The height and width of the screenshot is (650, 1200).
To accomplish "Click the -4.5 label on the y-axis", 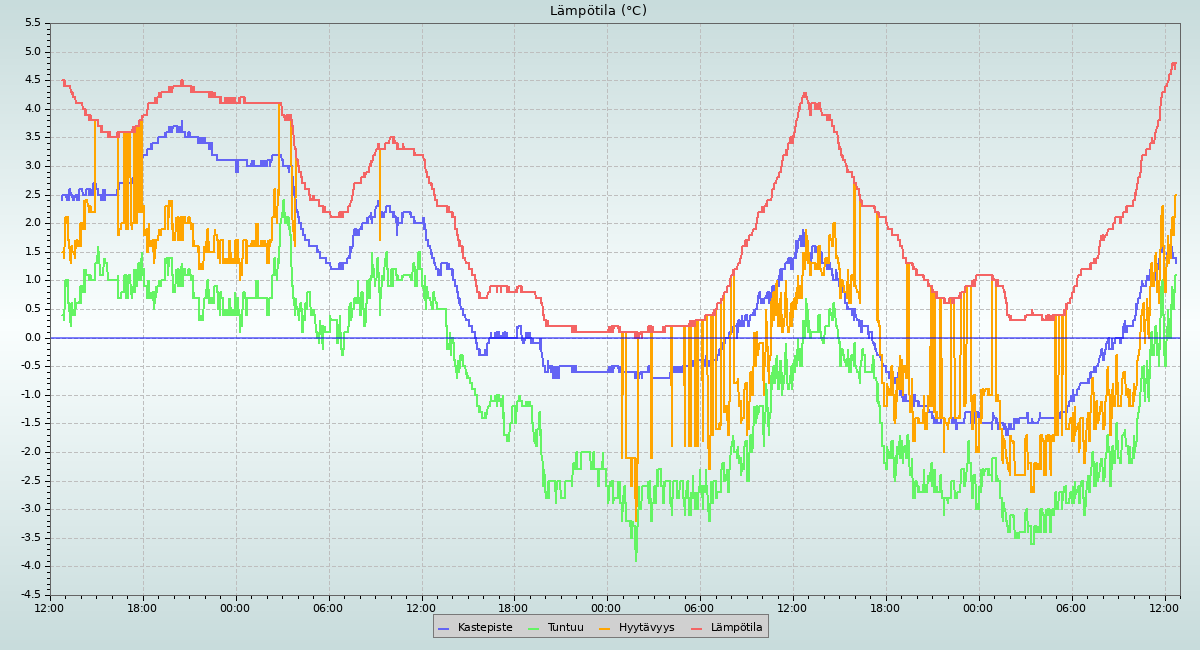I will tap(30, 594).
